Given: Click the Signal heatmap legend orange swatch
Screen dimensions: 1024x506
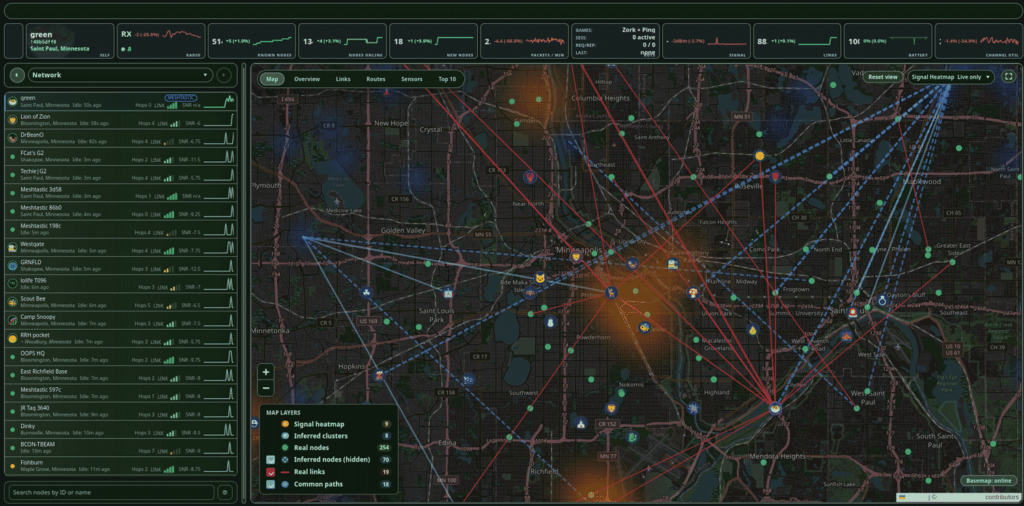Looking at the screenshot, I should pos(287,424).
